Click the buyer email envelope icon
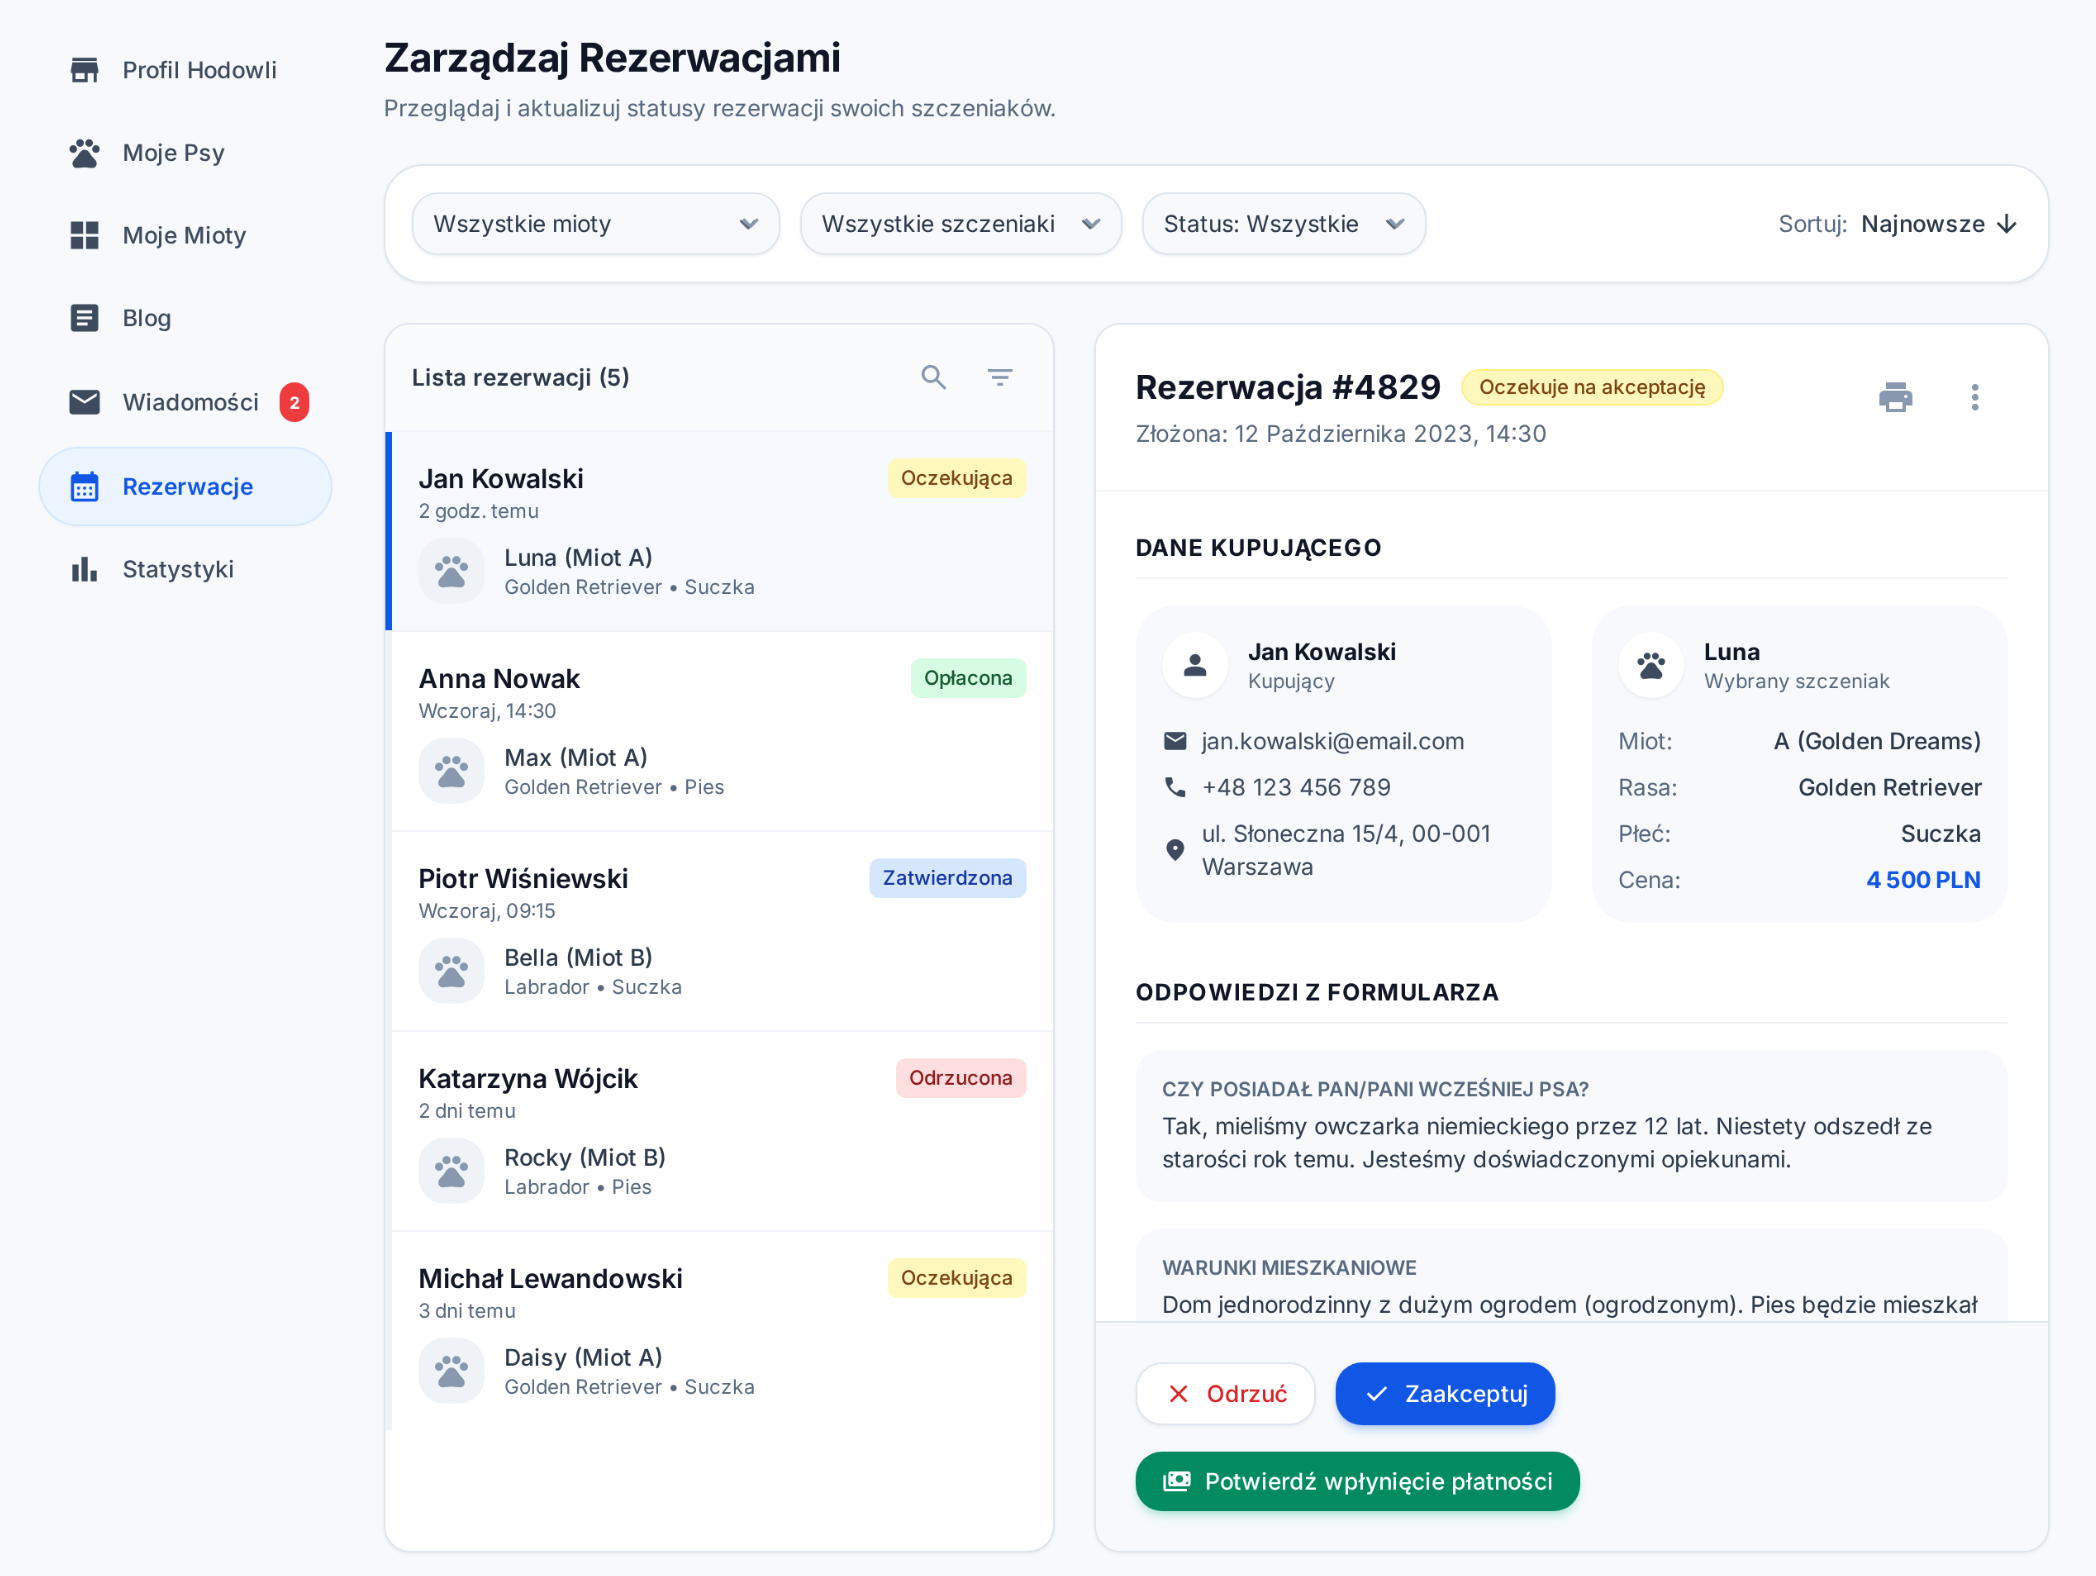The image size is (2096, 1576). (1175, 741)
